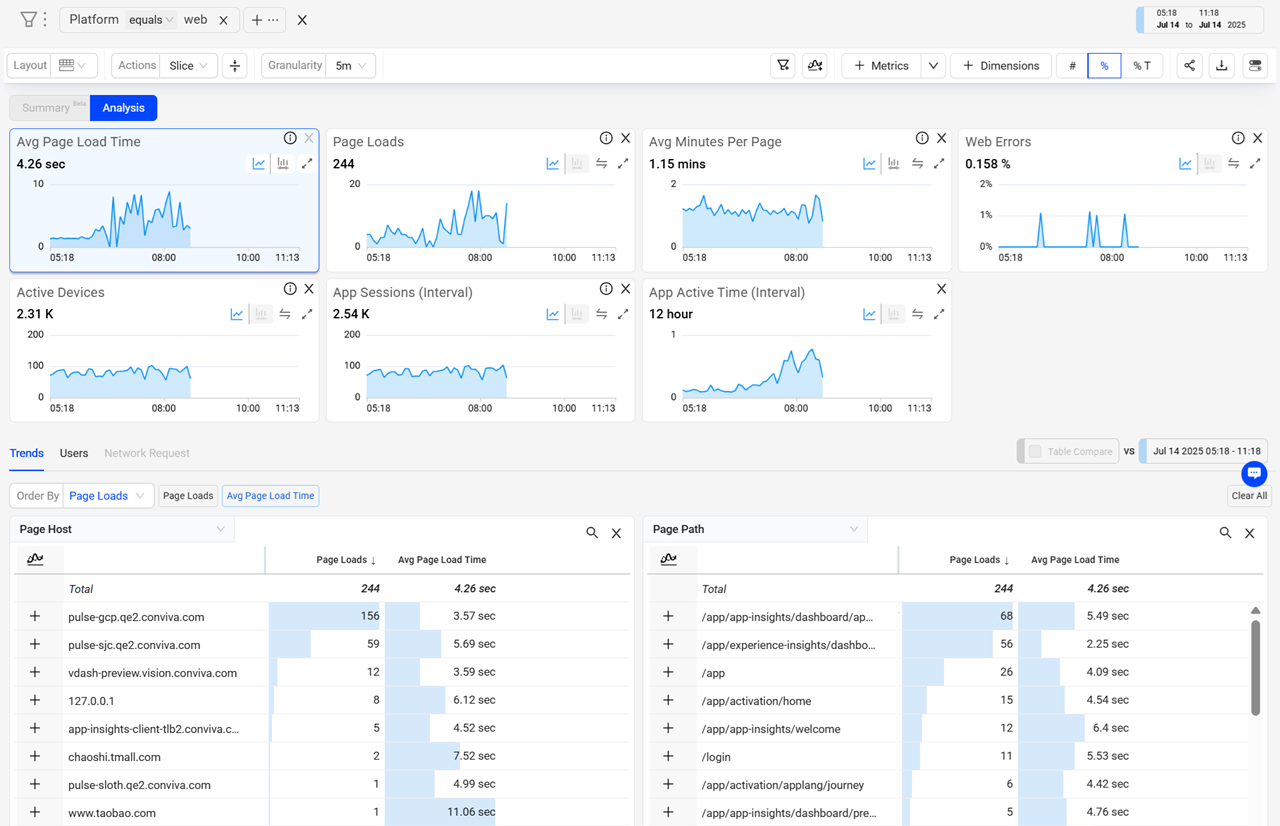Screen dimensions: 1280x826
Task: Switch to the Users tab
Action: tap(74, 453)
